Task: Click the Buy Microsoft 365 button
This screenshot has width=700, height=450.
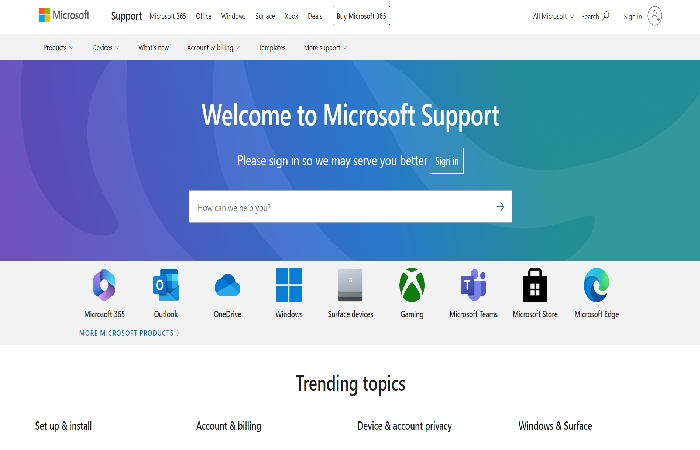Action: [x=361, y=16]
